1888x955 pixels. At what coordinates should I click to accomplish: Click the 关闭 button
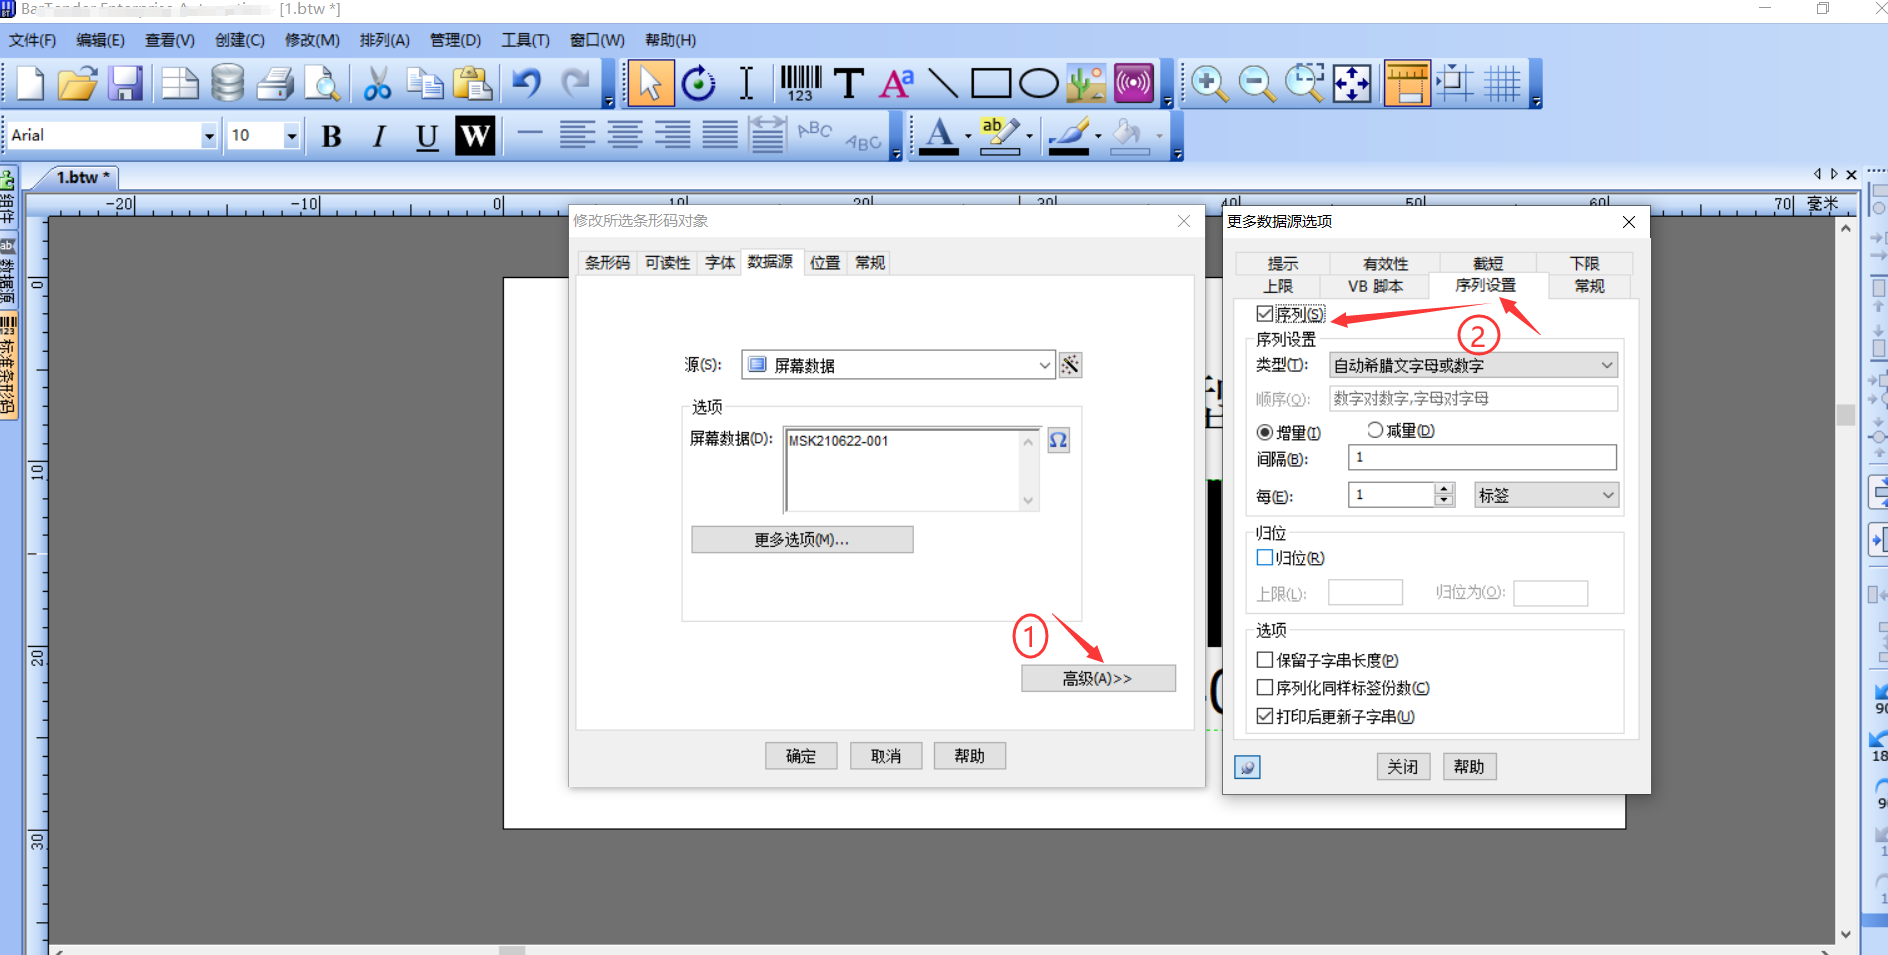point(1403,766)
